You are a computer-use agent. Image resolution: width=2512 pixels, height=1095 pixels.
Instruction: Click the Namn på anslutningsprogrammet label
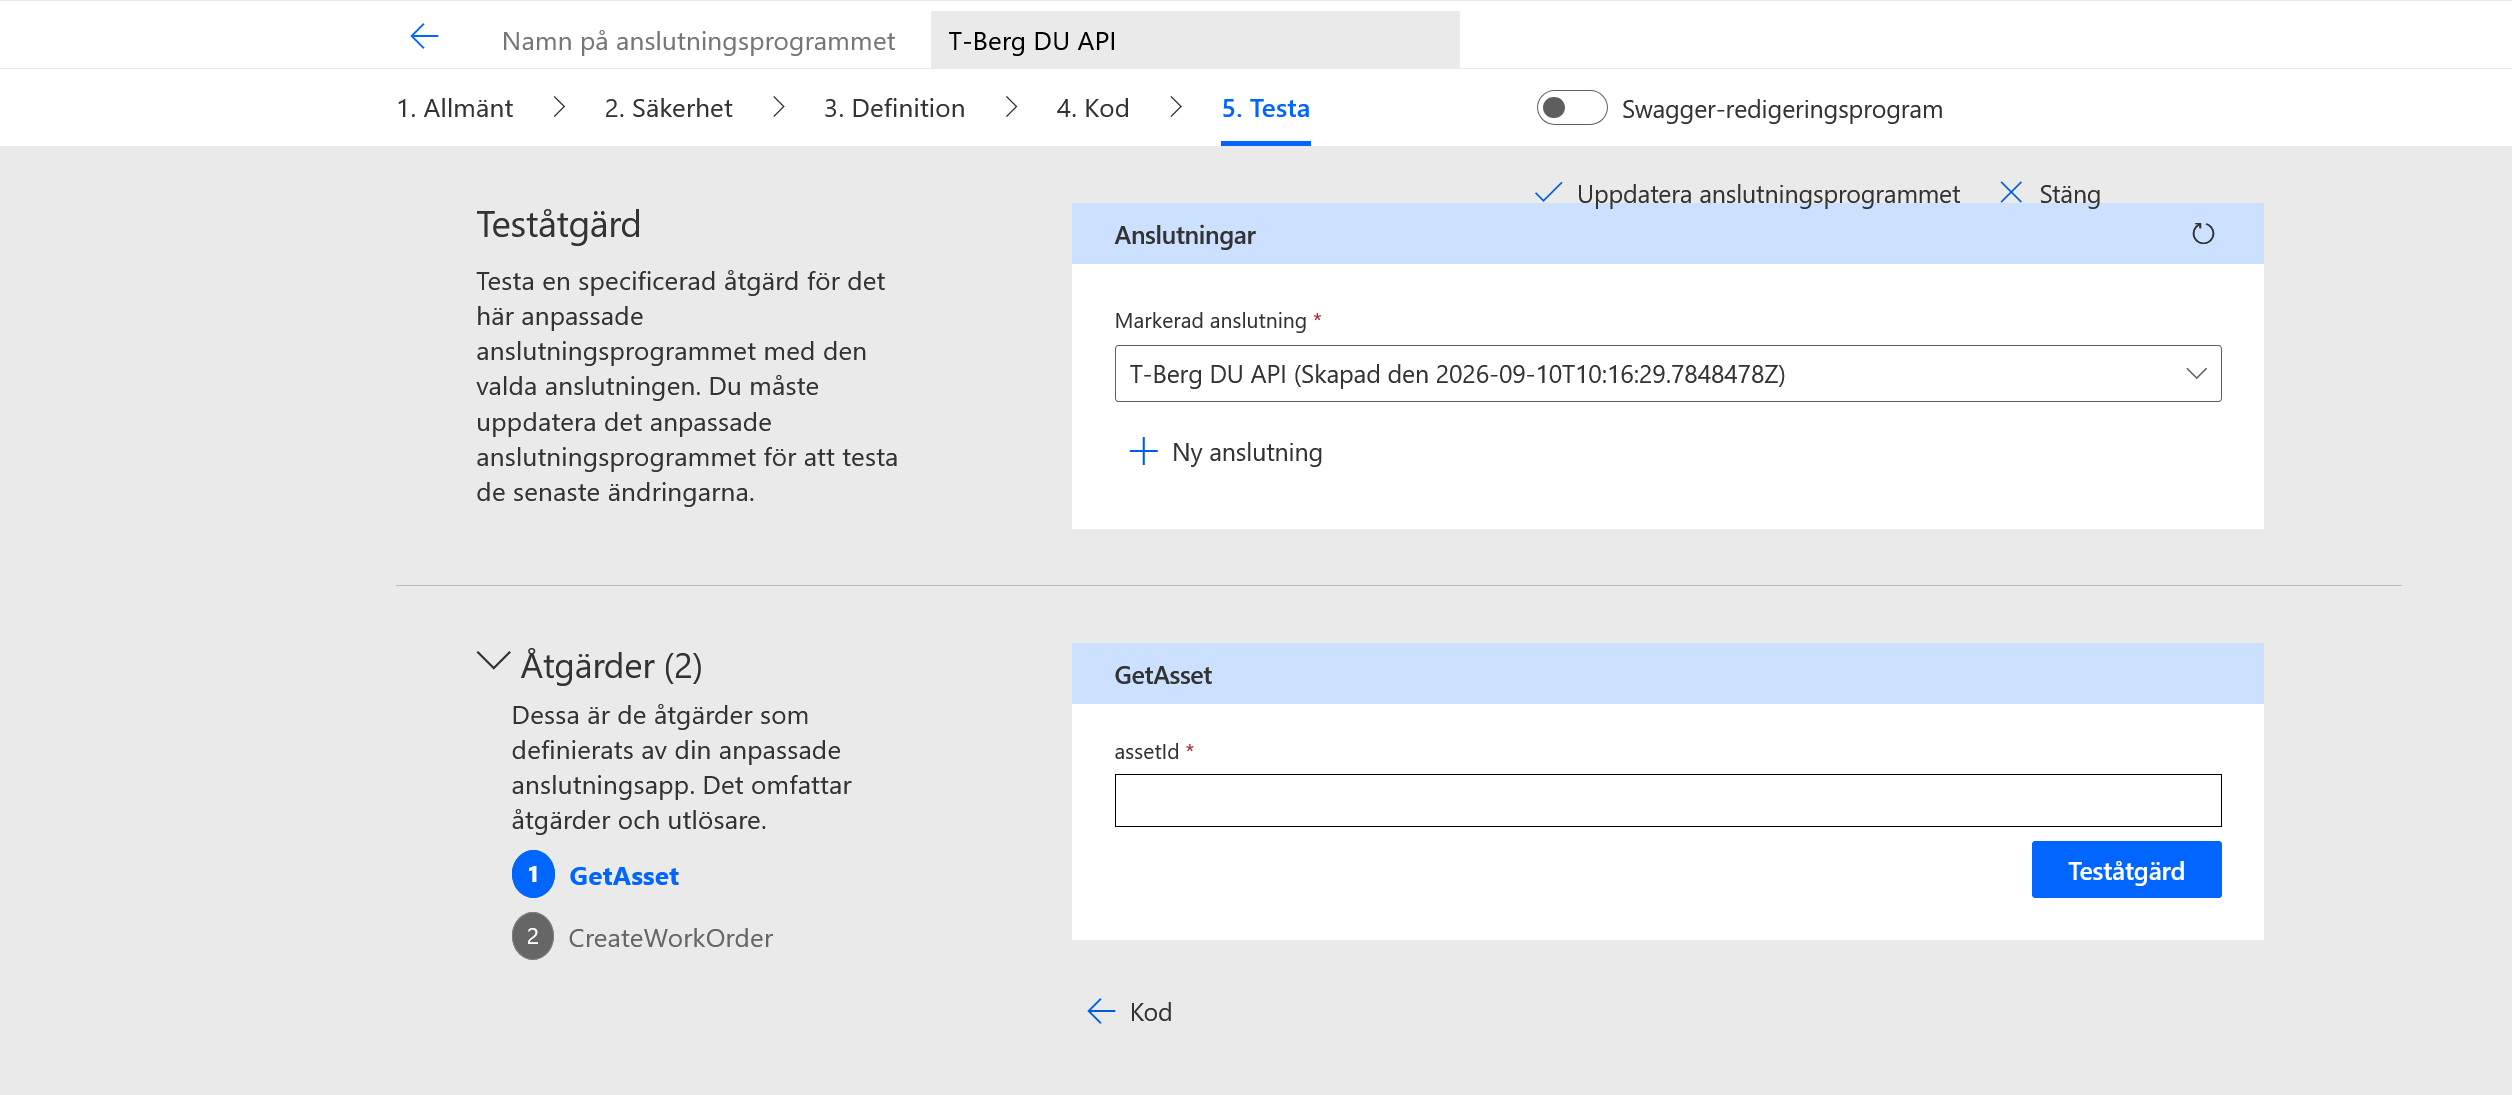pyautogui.click(x=698, y=41)
